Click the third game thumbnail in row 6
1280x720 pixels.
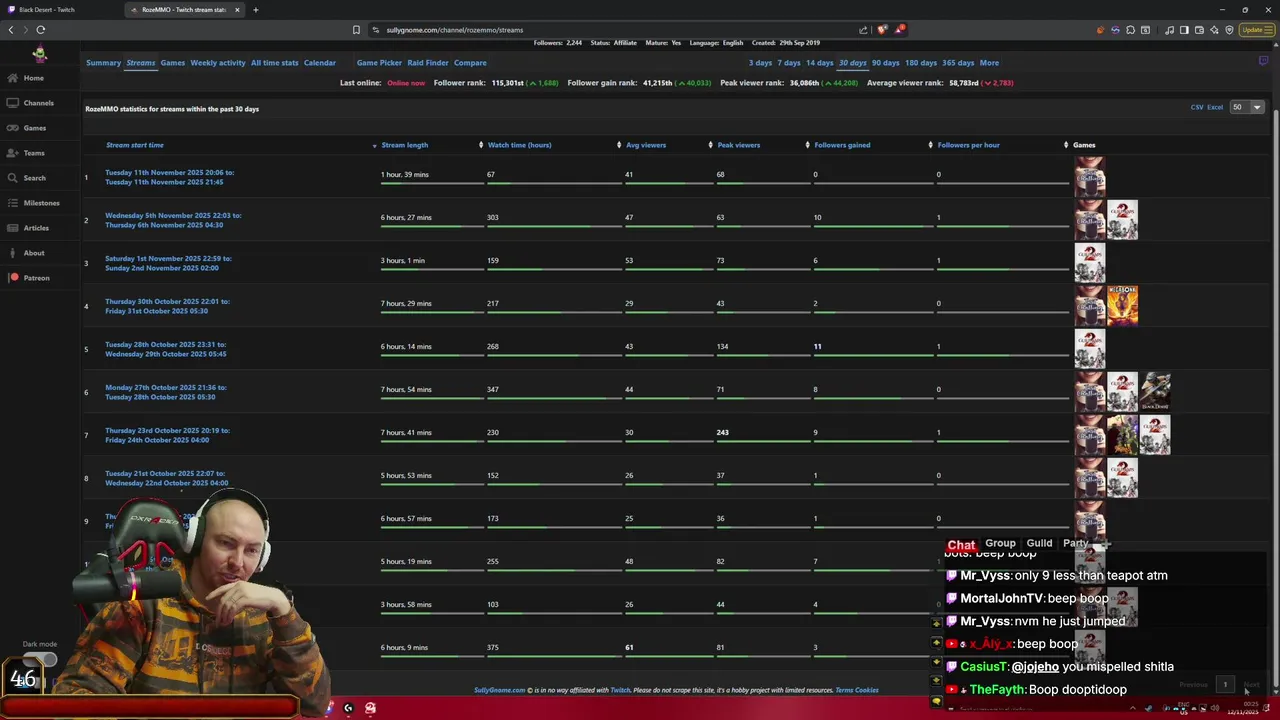click(x=1155, y=391)
